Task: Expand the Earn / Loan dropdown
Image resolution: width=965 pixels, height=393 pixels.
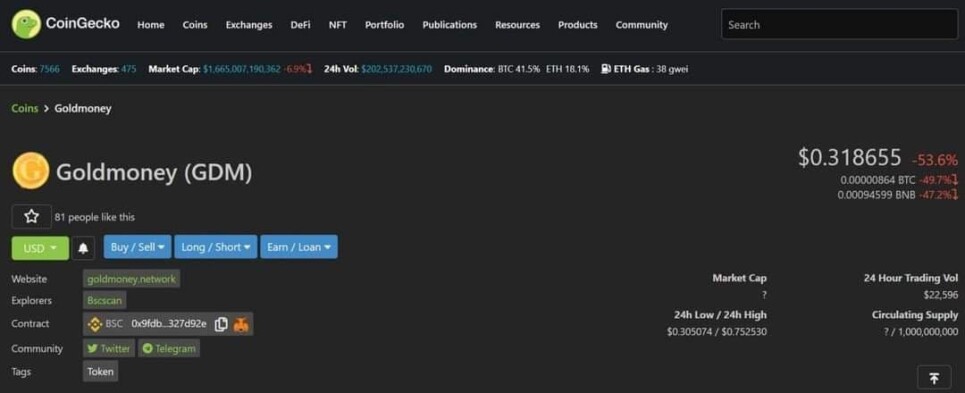Action: pos(299,247)
